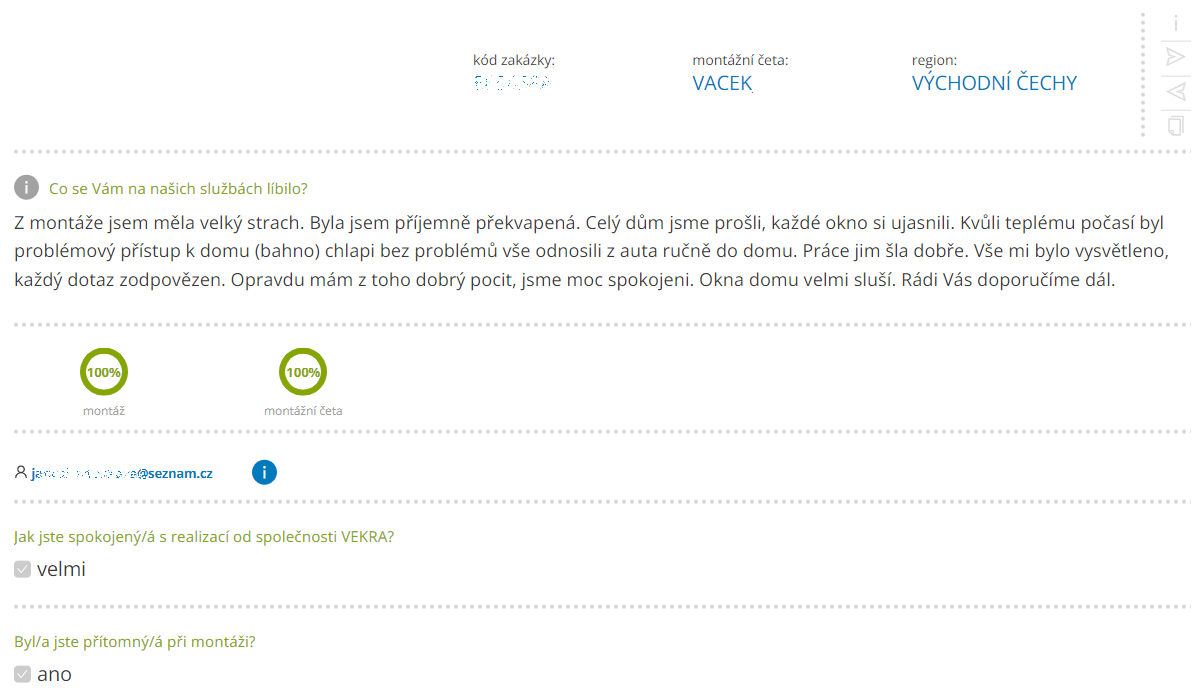Open the VÝCHODNÍ ČECHY region link

(994, 83)
